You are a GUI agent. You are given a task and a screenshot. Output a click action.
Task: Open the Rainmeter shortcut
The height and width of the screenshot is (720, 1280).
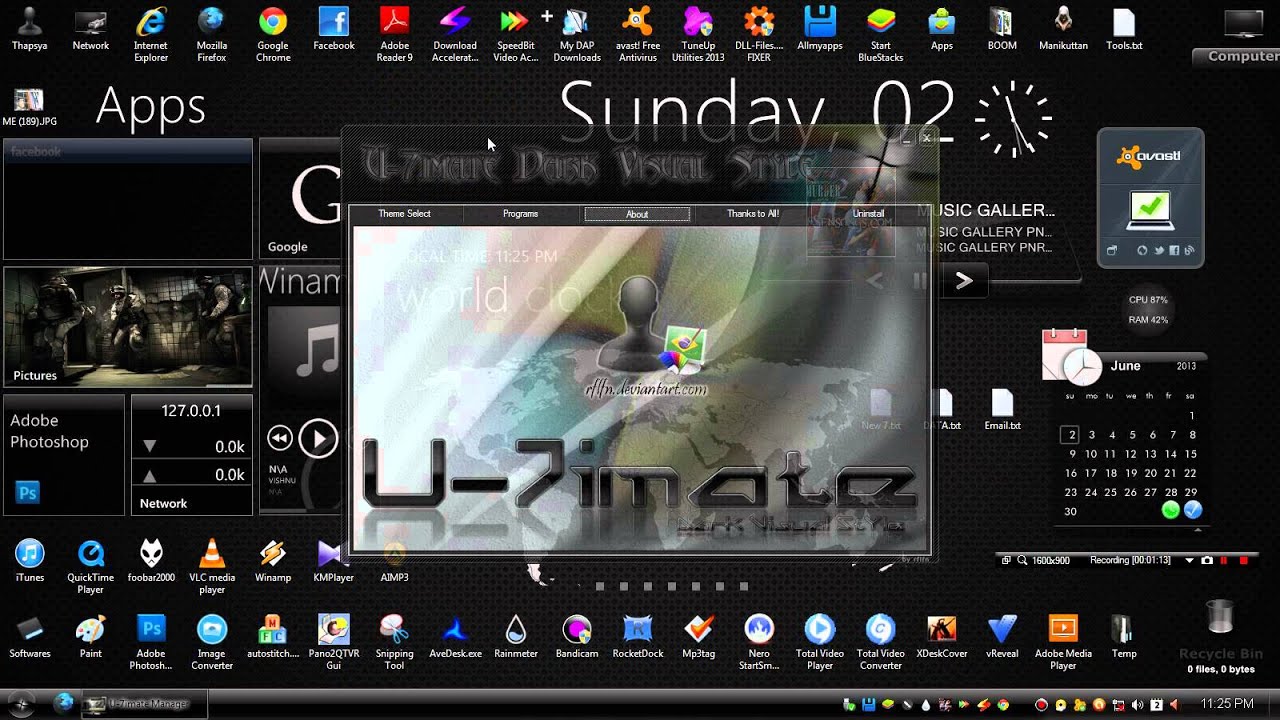point(516,637)
